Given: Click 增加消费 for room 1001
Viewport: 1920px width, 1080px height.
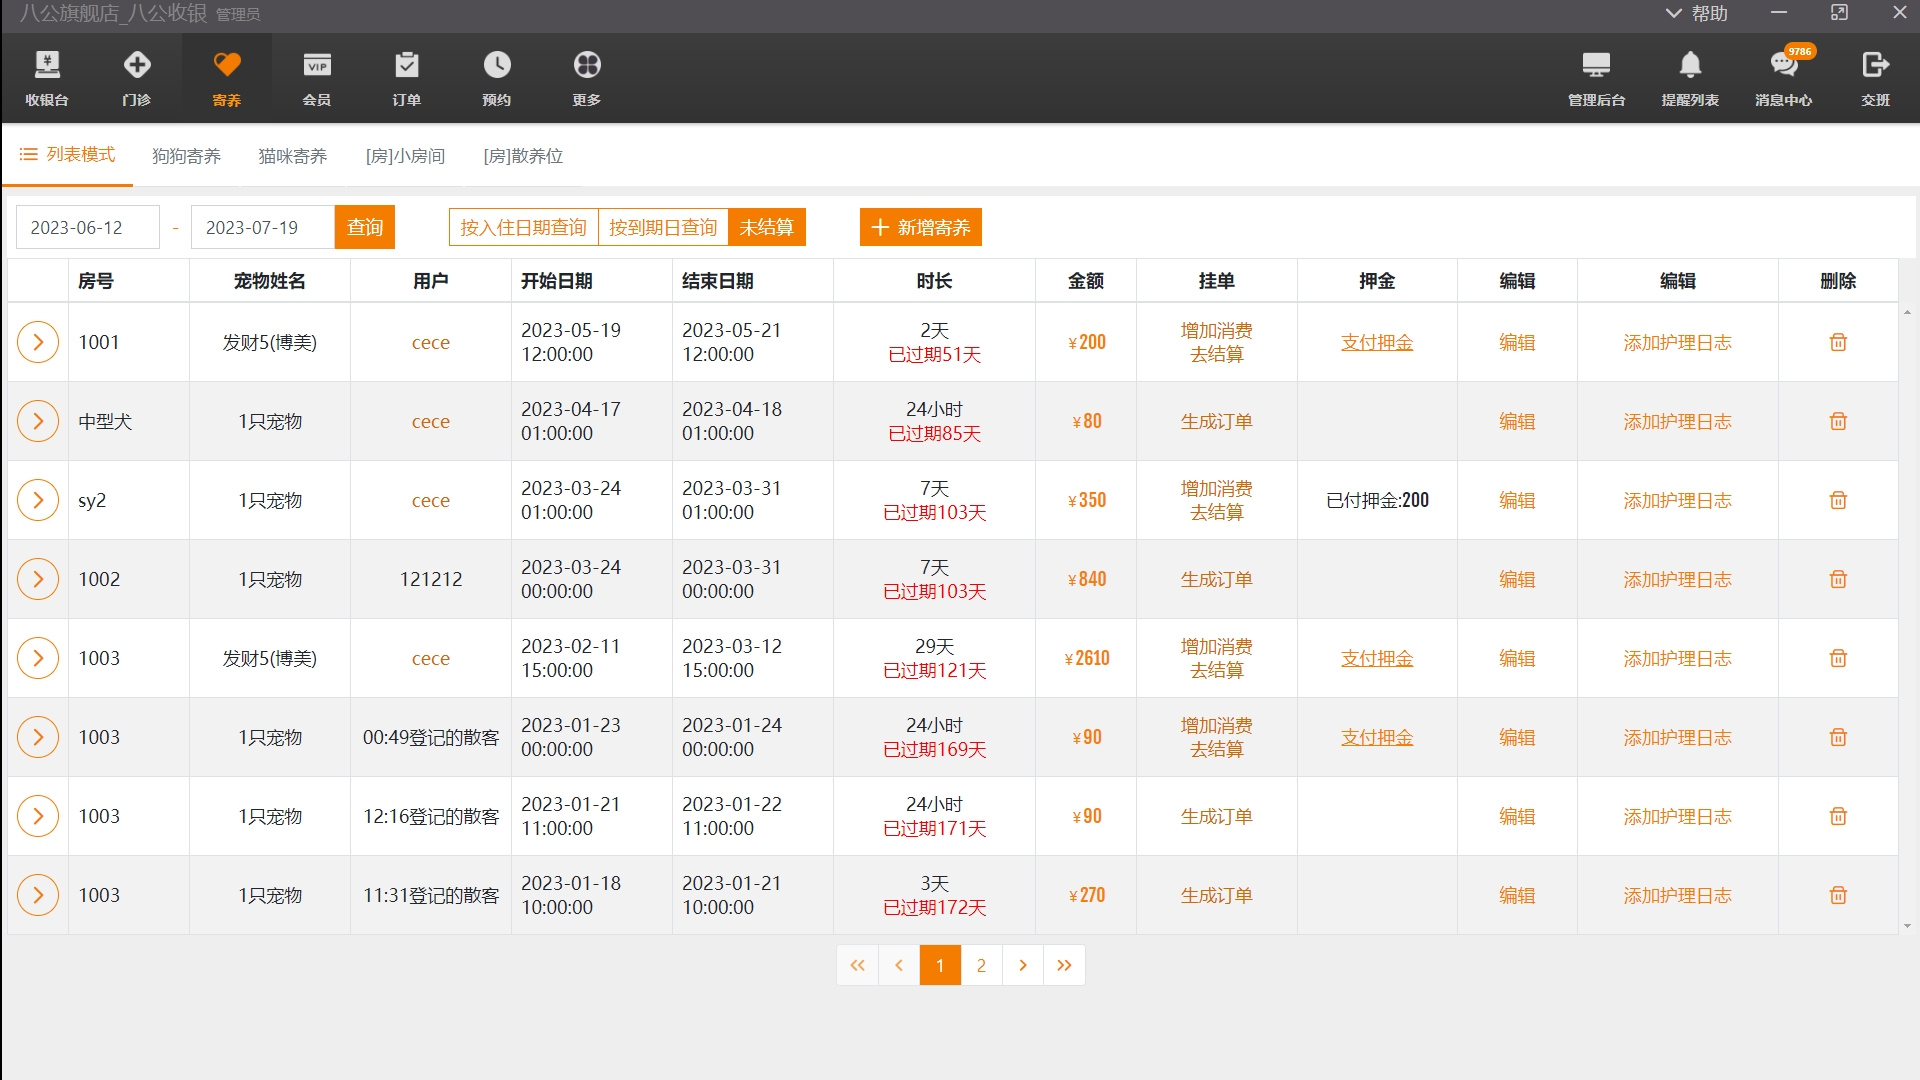Looking at the screenshot, I should [x=1216, y=330].
